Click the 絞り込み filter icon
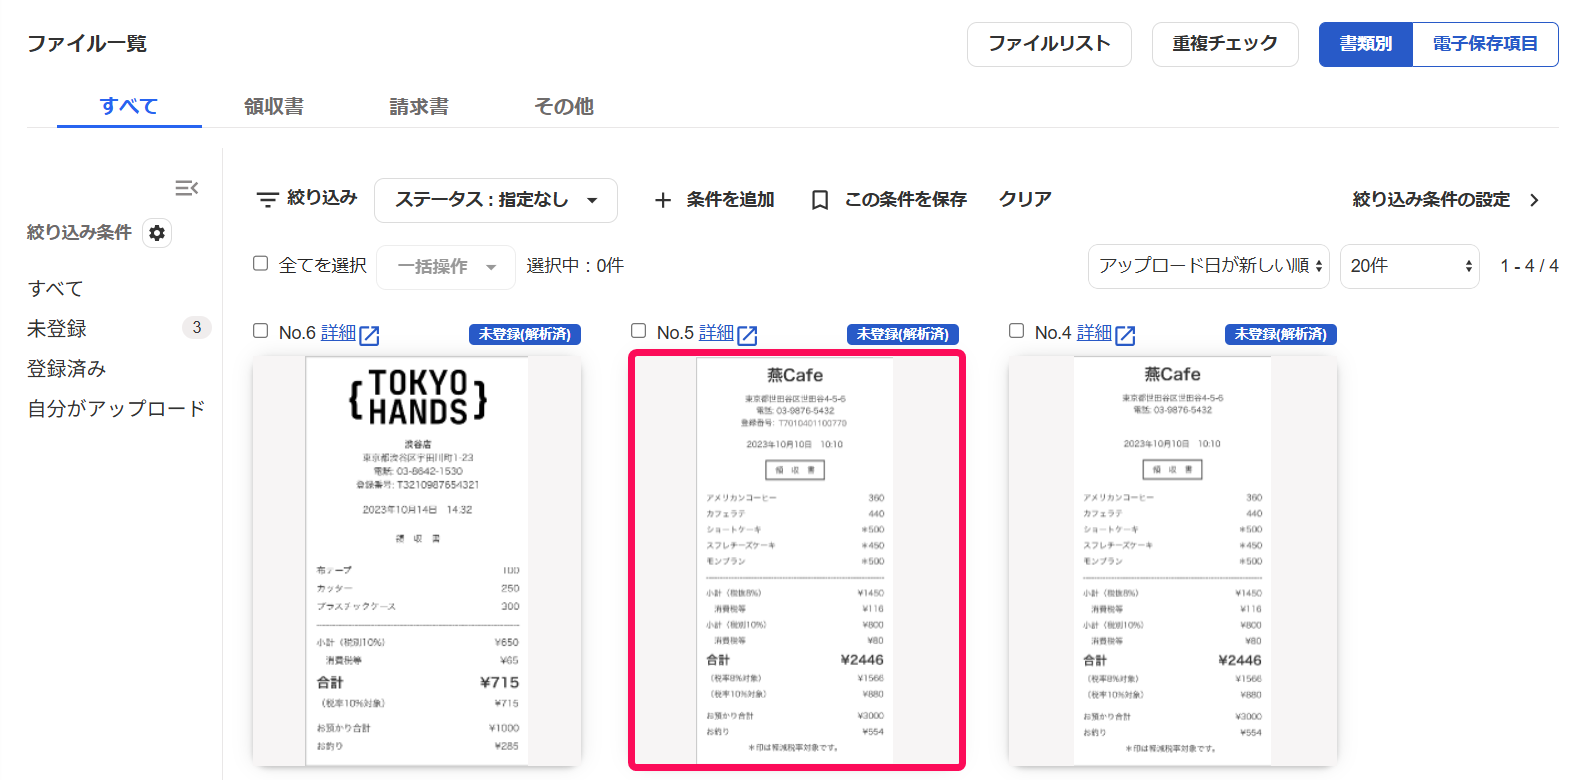Viewport: 1571px width, 780px height. [267, 200]
